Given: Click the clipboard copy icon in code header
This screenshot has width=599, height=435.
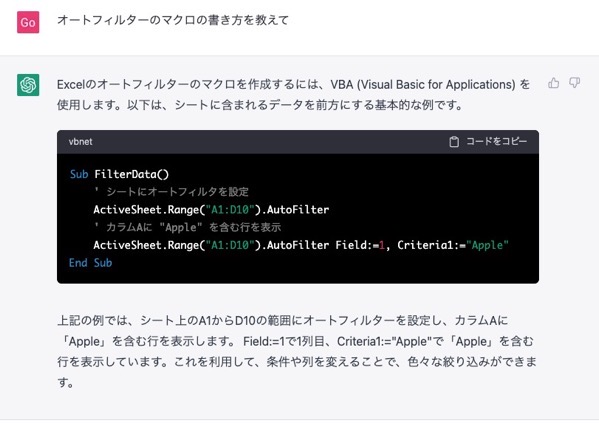Looking at the screenshot, I should [454, 142].
